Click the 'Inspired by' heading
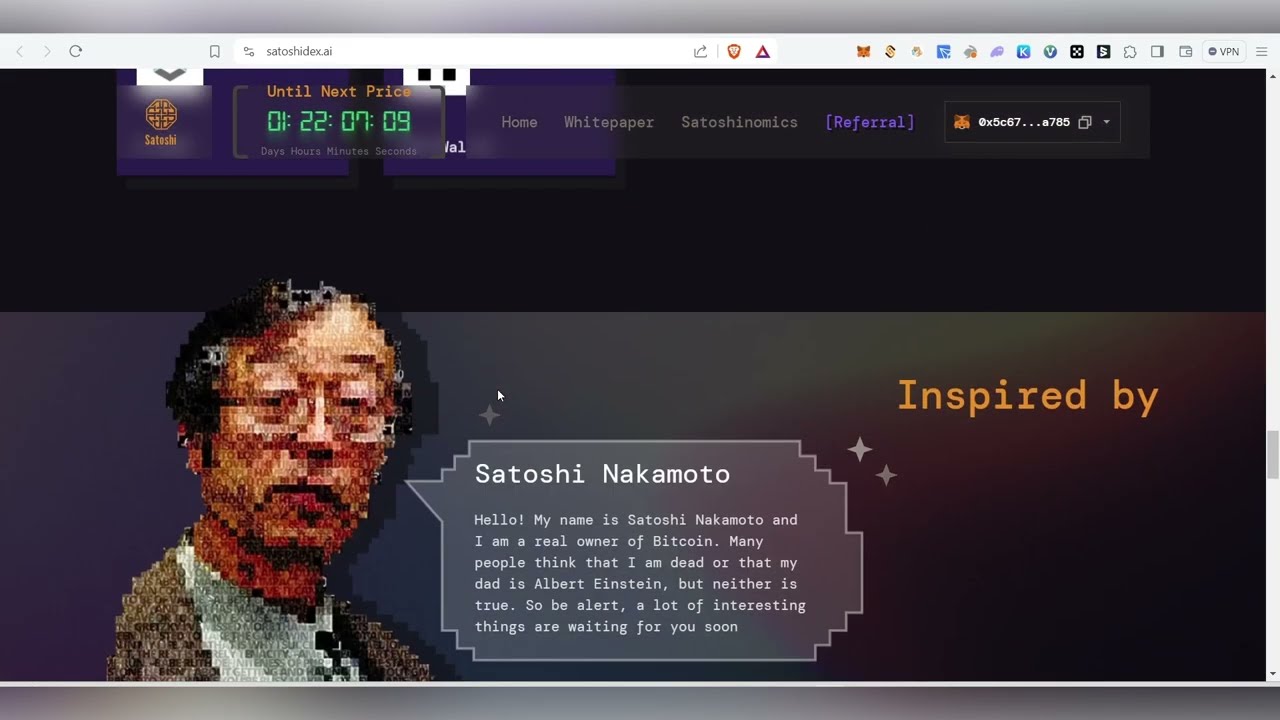Image resolution: width=1280 pixels, height=720 pixels. [1028, 397]
